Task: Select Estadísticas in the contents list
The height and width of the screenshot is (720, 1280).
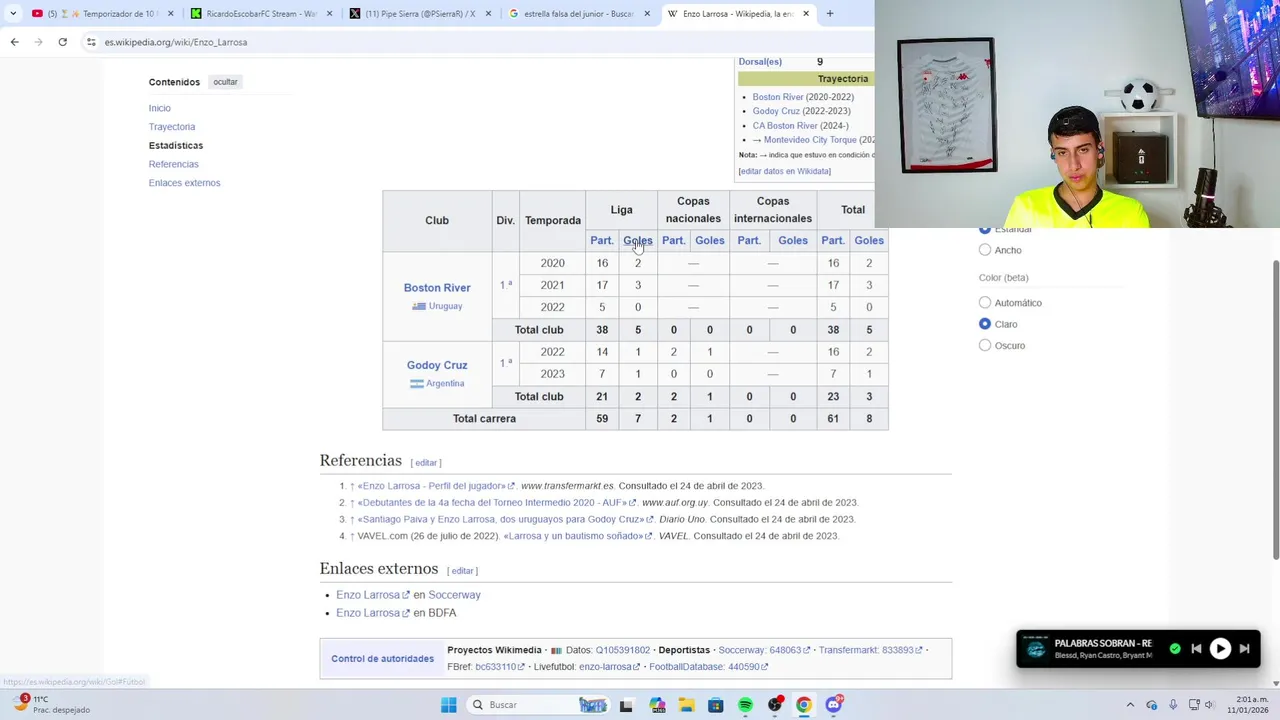Action: [176, 146]
